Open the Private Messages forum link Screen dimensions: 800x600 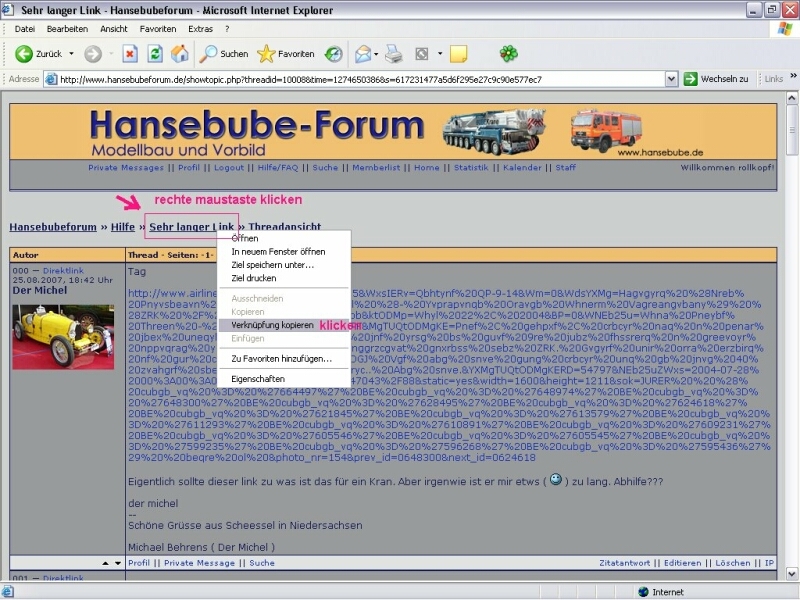(126, 167)
